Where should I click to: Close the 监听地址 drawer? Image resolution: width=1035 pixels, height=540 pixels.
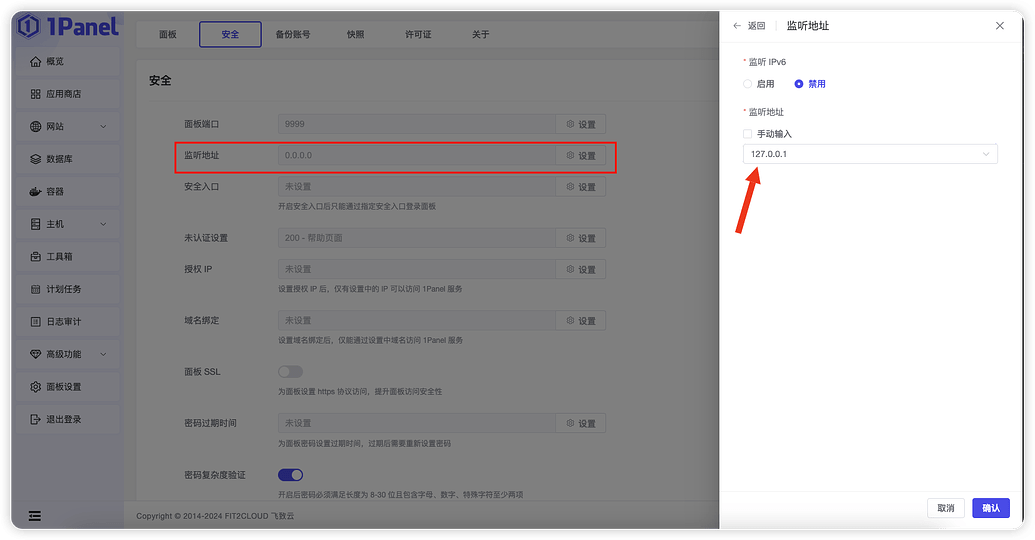point(1000,26)
